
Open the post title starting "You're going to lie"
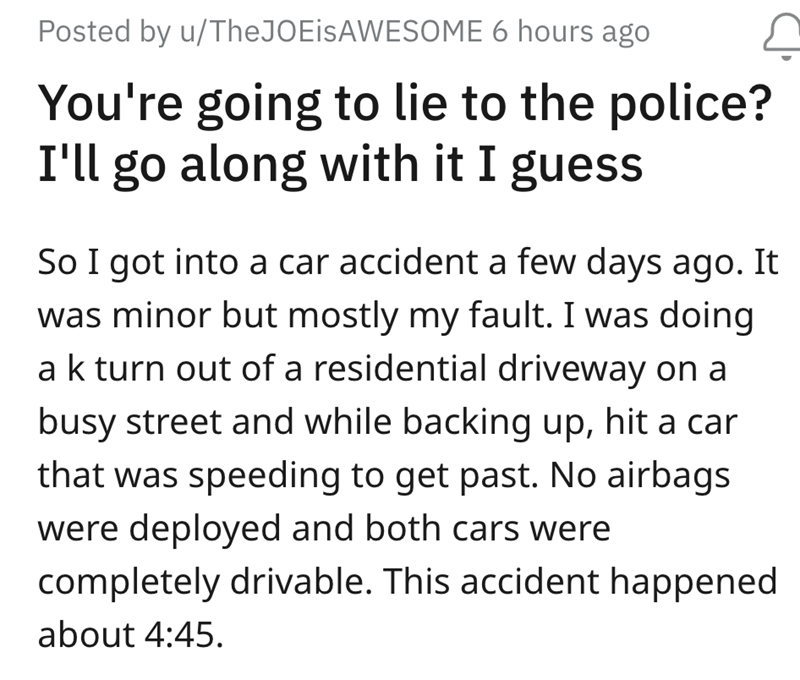pos(400,104)
